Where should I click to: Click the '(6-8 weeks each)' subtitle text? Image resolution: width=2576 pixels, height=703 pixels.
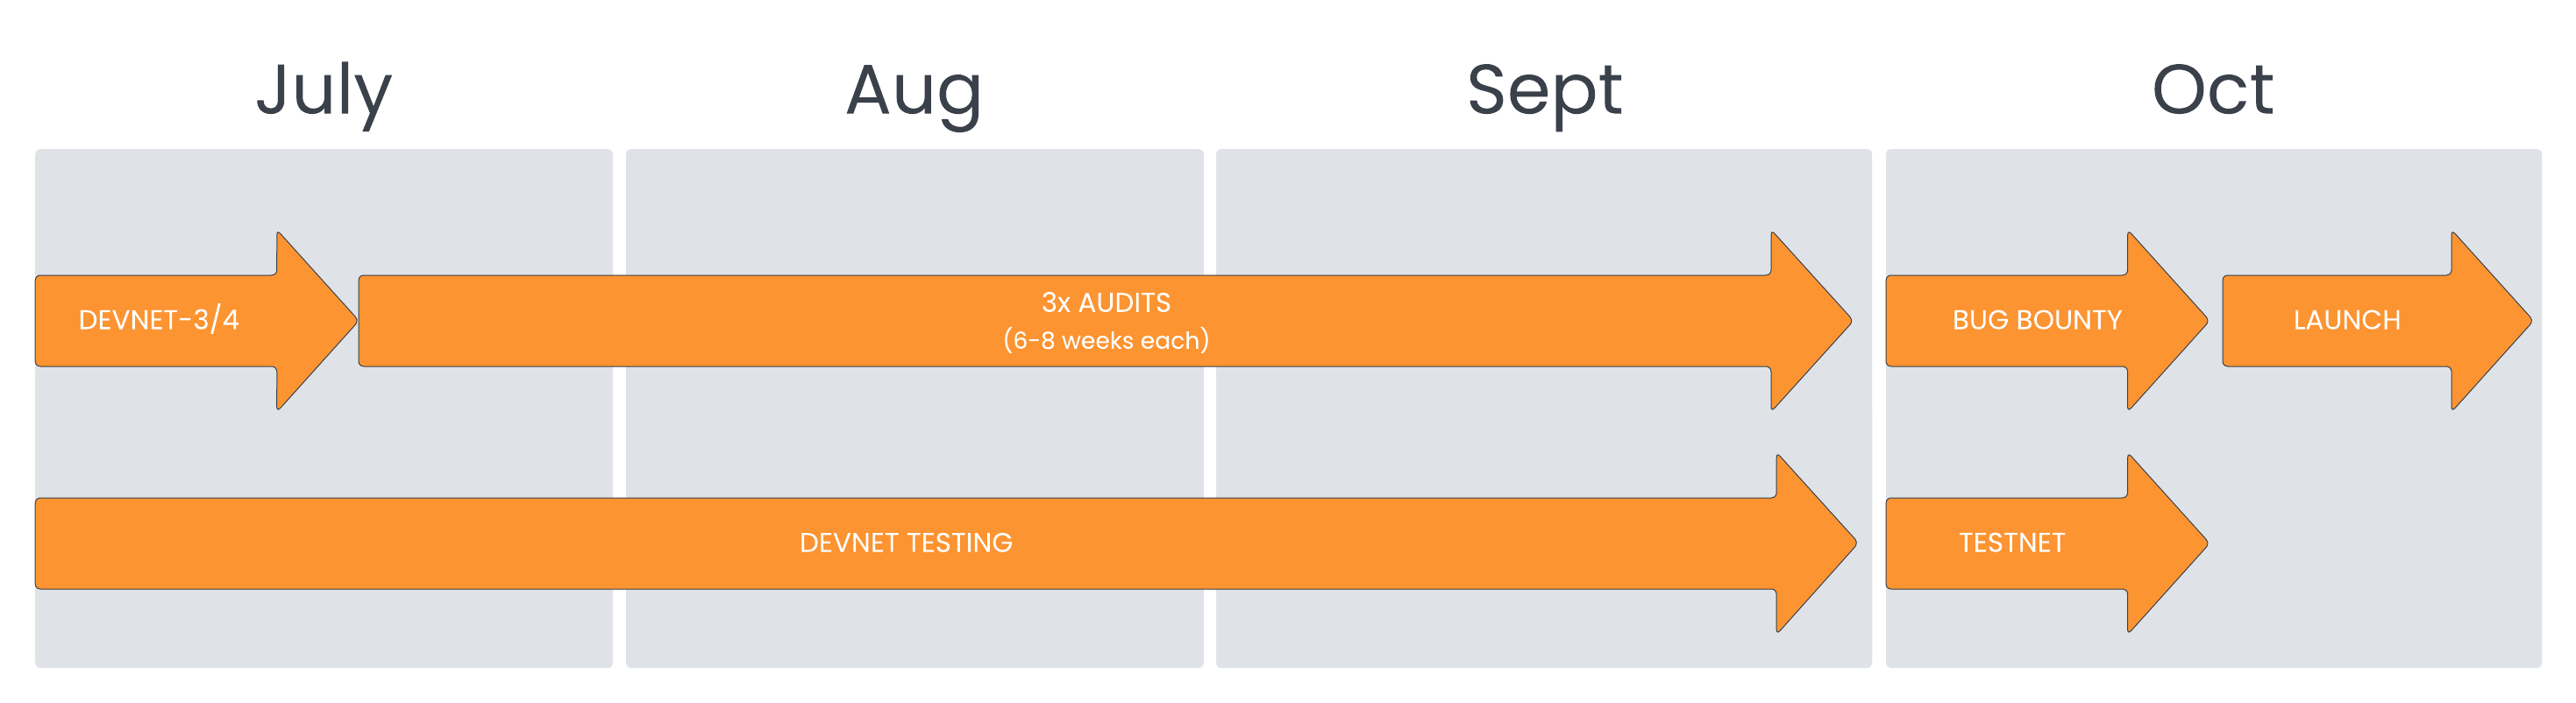1106,340
